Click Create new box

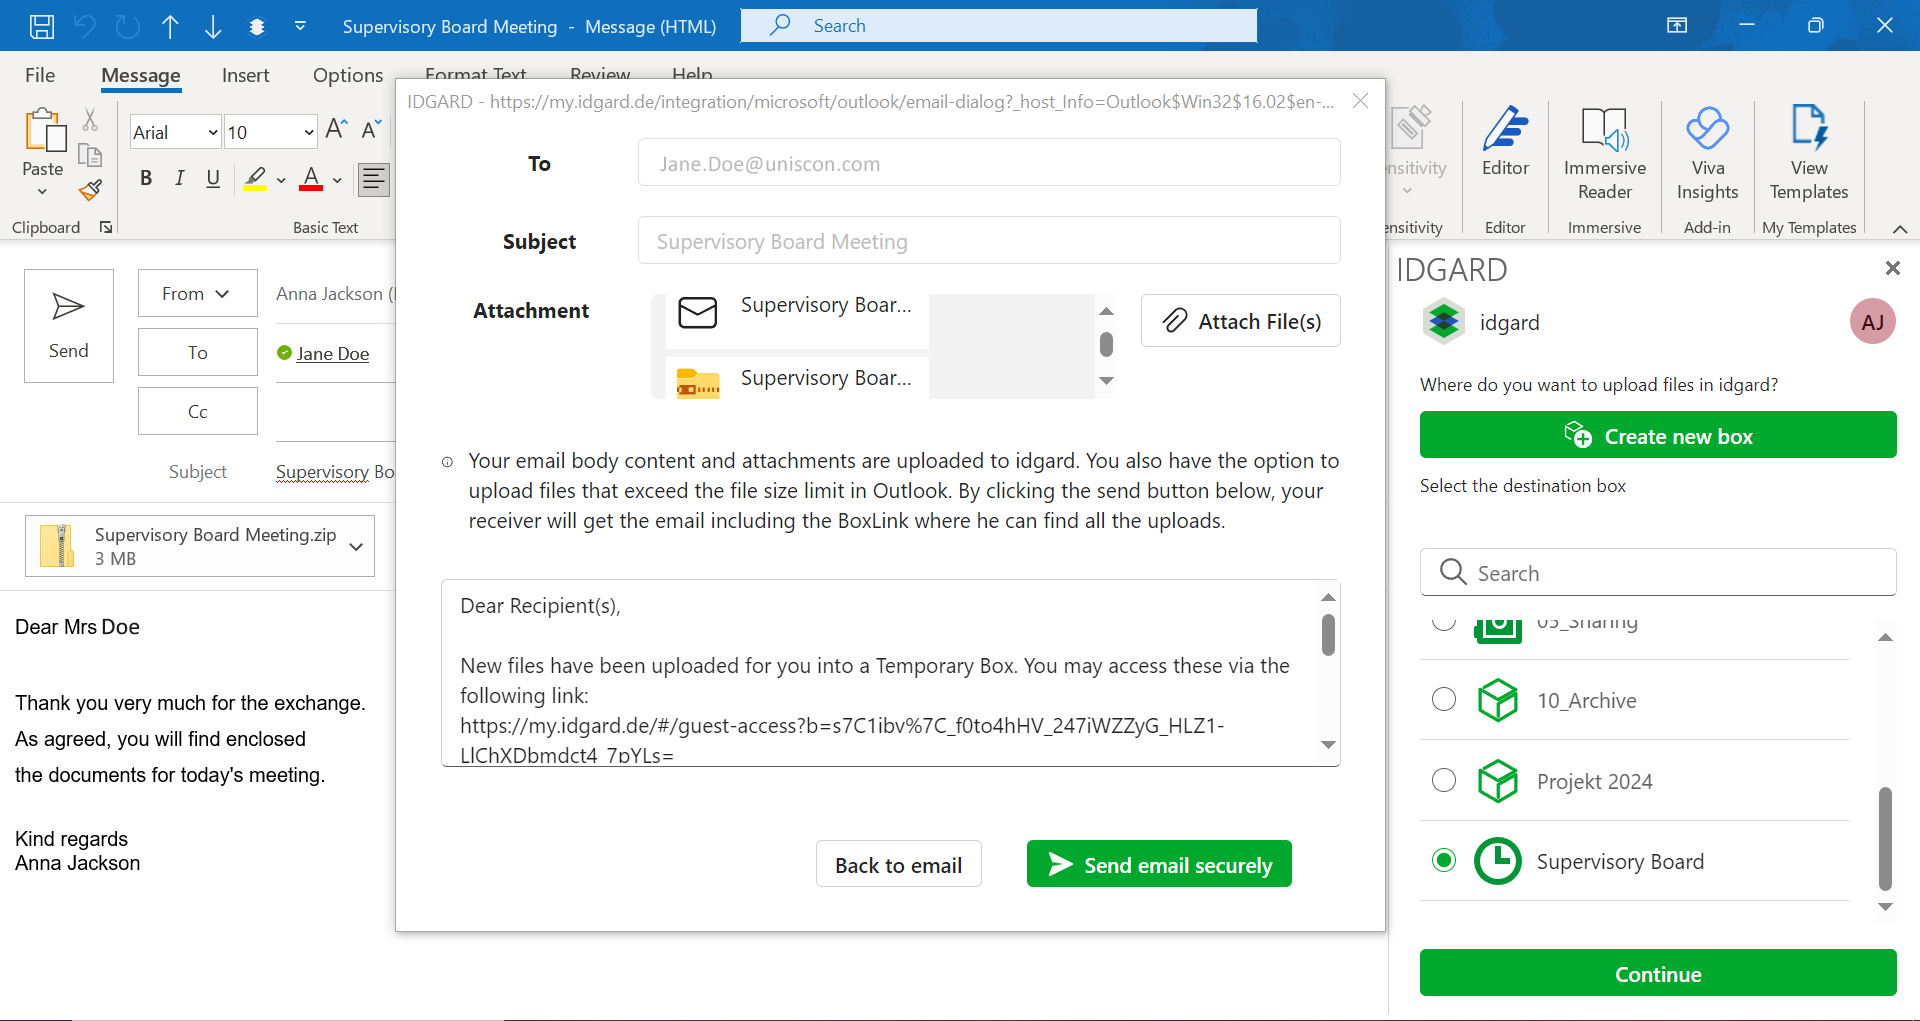[1658, 435]
